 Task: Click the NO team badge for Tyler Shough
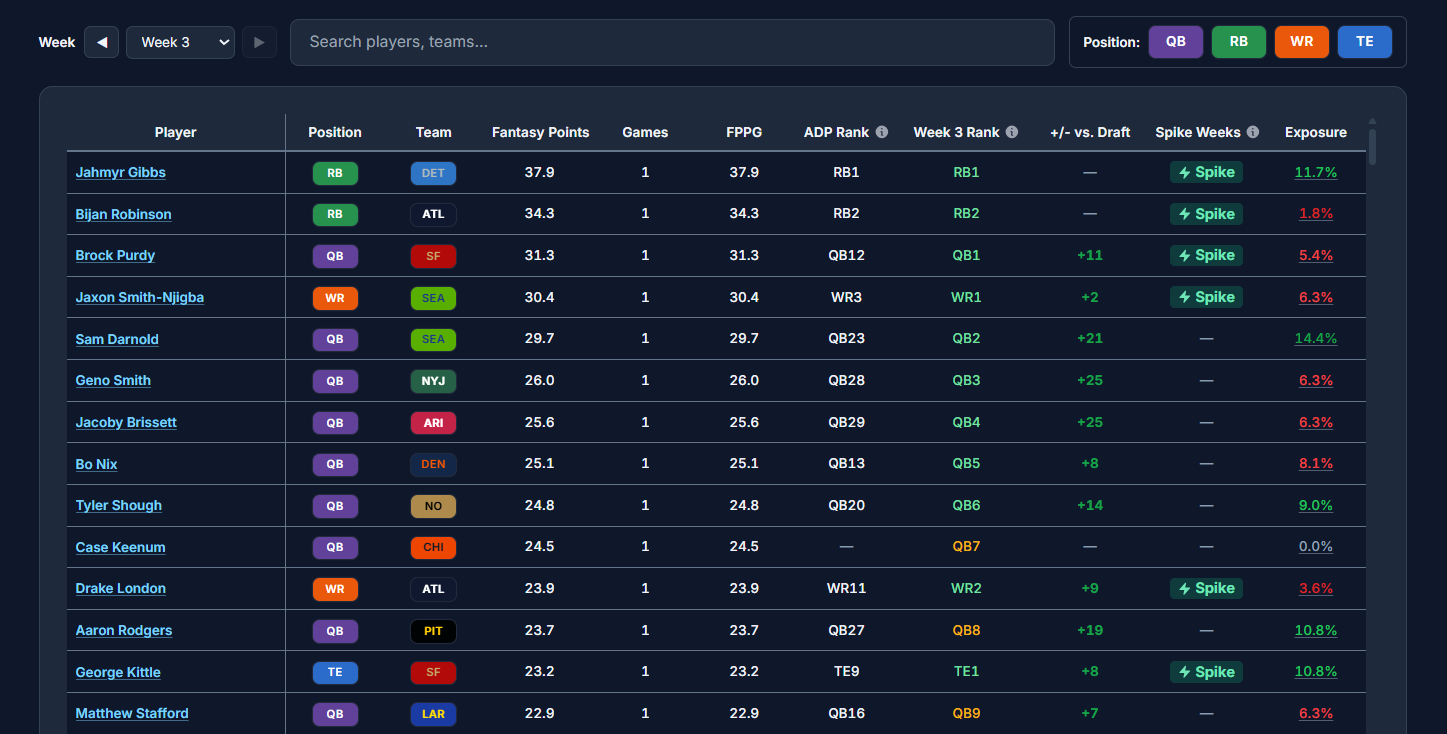(x=433, y=506)
